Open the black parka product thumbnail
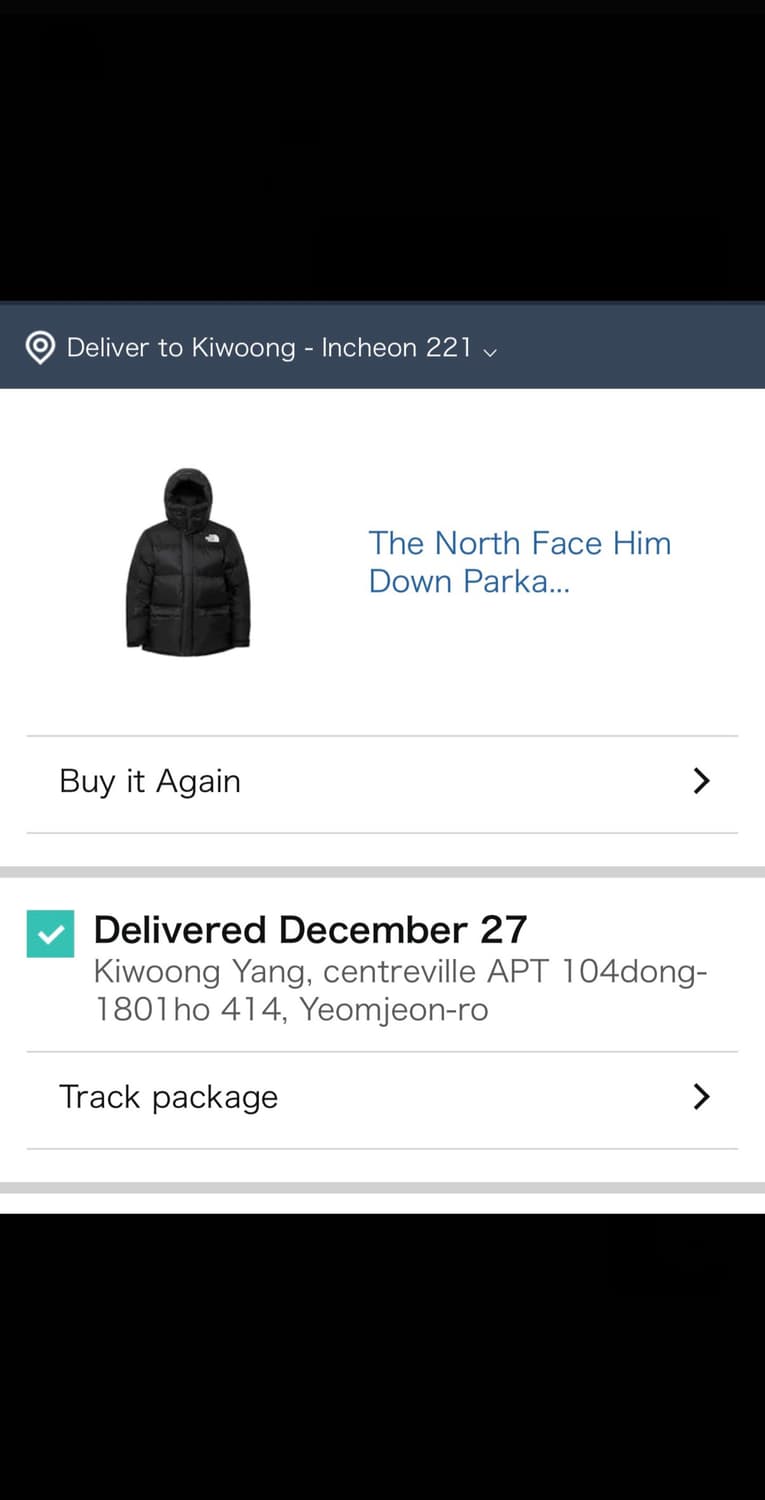The width and height of the screenshot is (765, 1500). pos(188,562)
